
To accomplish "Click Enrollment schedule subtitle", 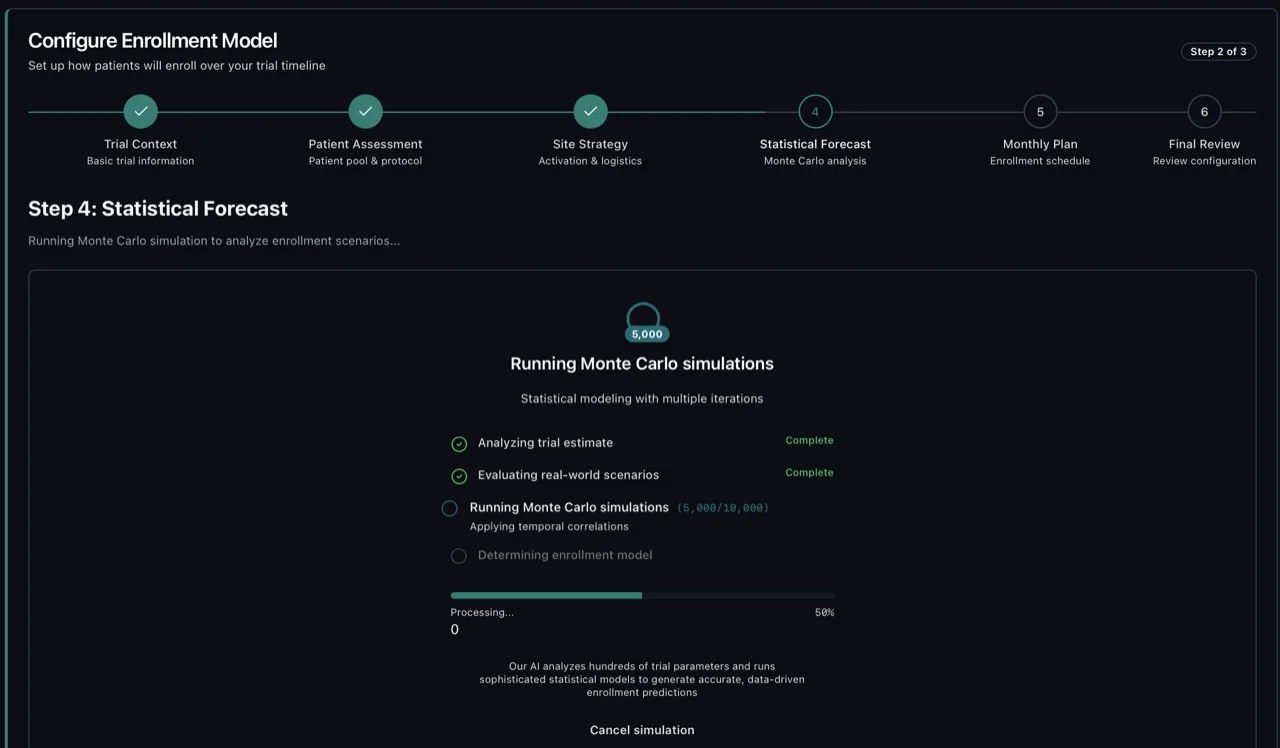I will 1040,161.
